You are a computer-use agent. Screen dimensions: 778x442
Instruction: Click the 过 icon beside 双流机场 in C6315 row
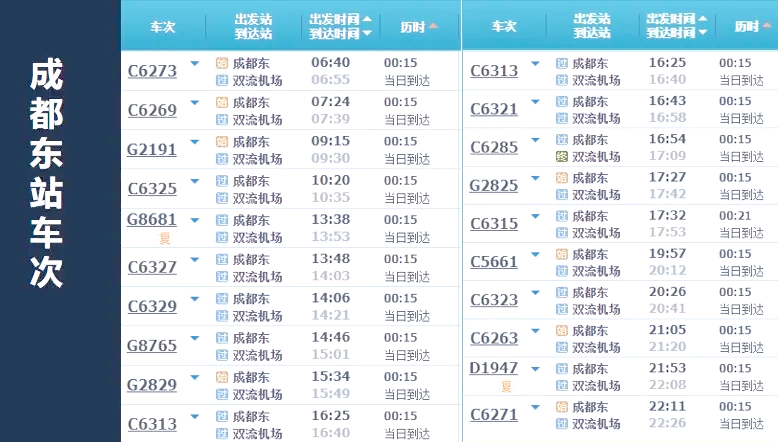pos(562,233)
